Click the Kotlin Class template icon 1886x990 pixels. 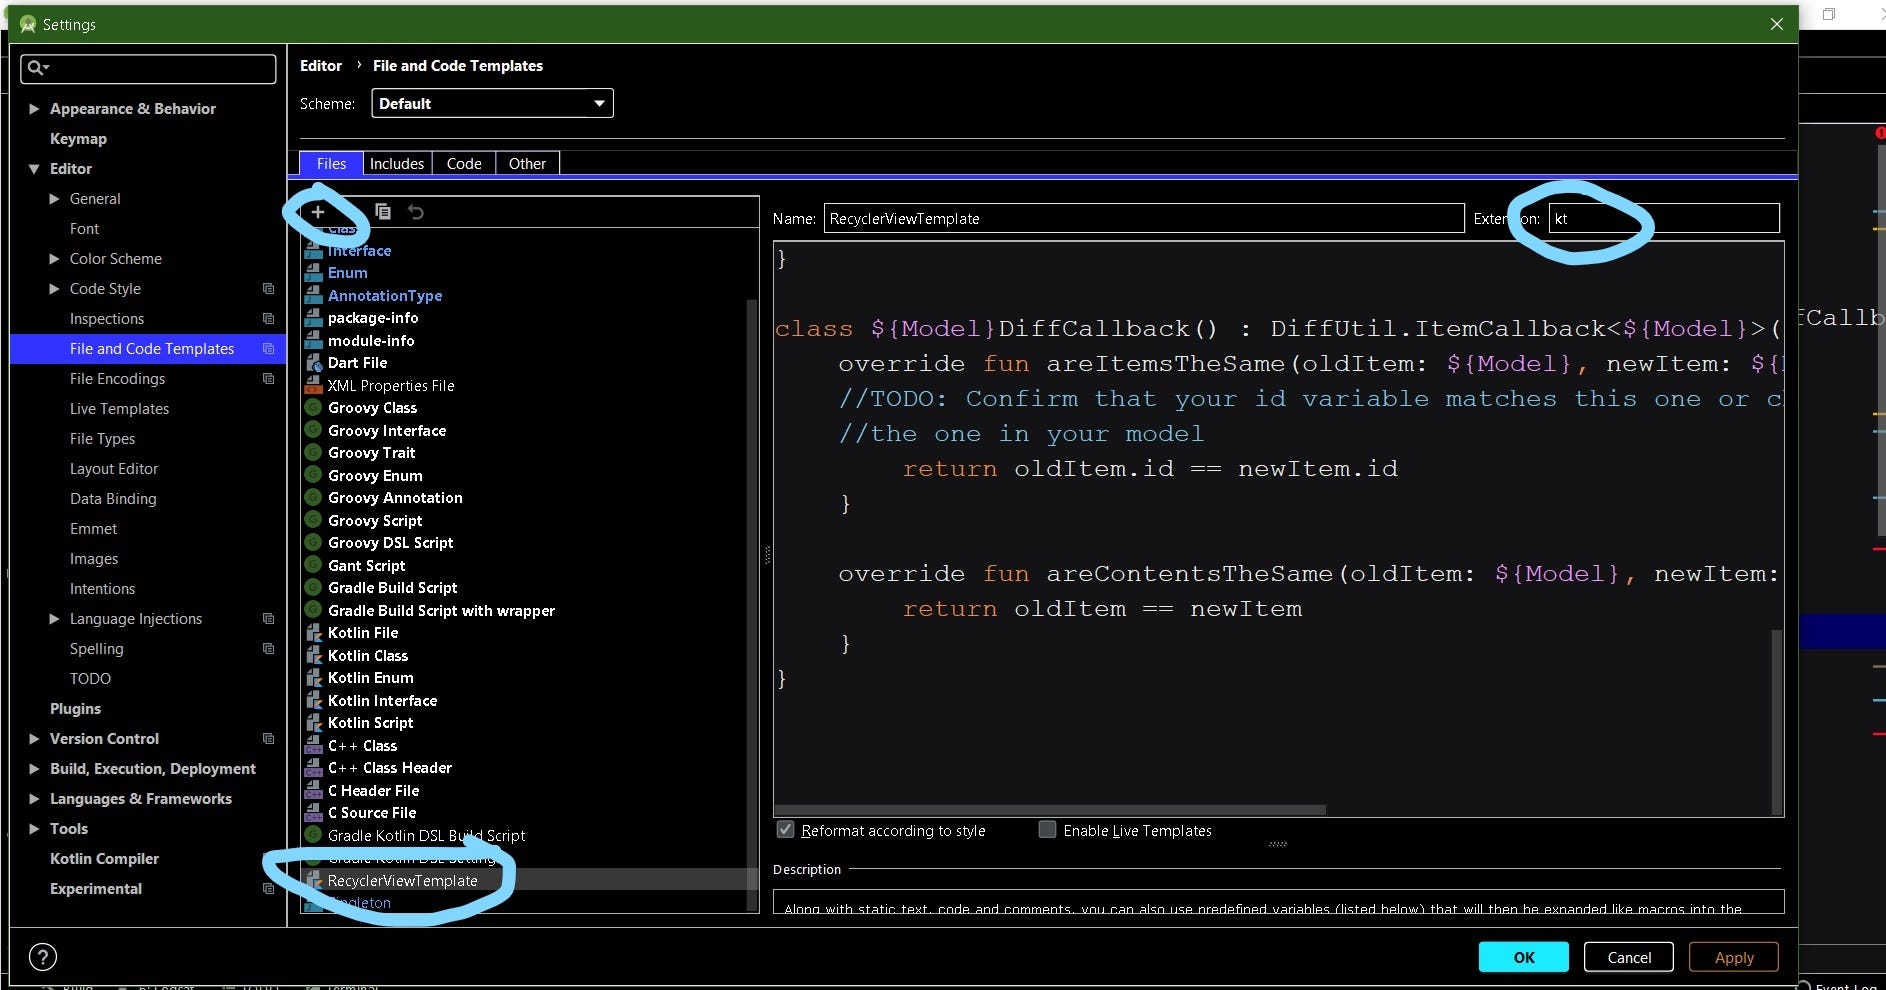coord(313,656)
